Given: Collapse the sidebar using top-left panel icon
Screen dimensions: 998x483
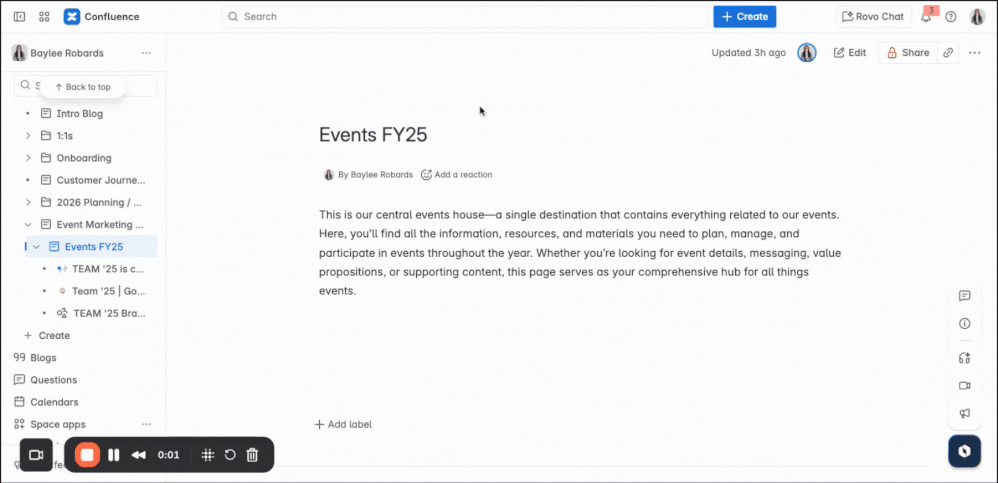Looking at the screenshot, I should click(x=19, y=17).
